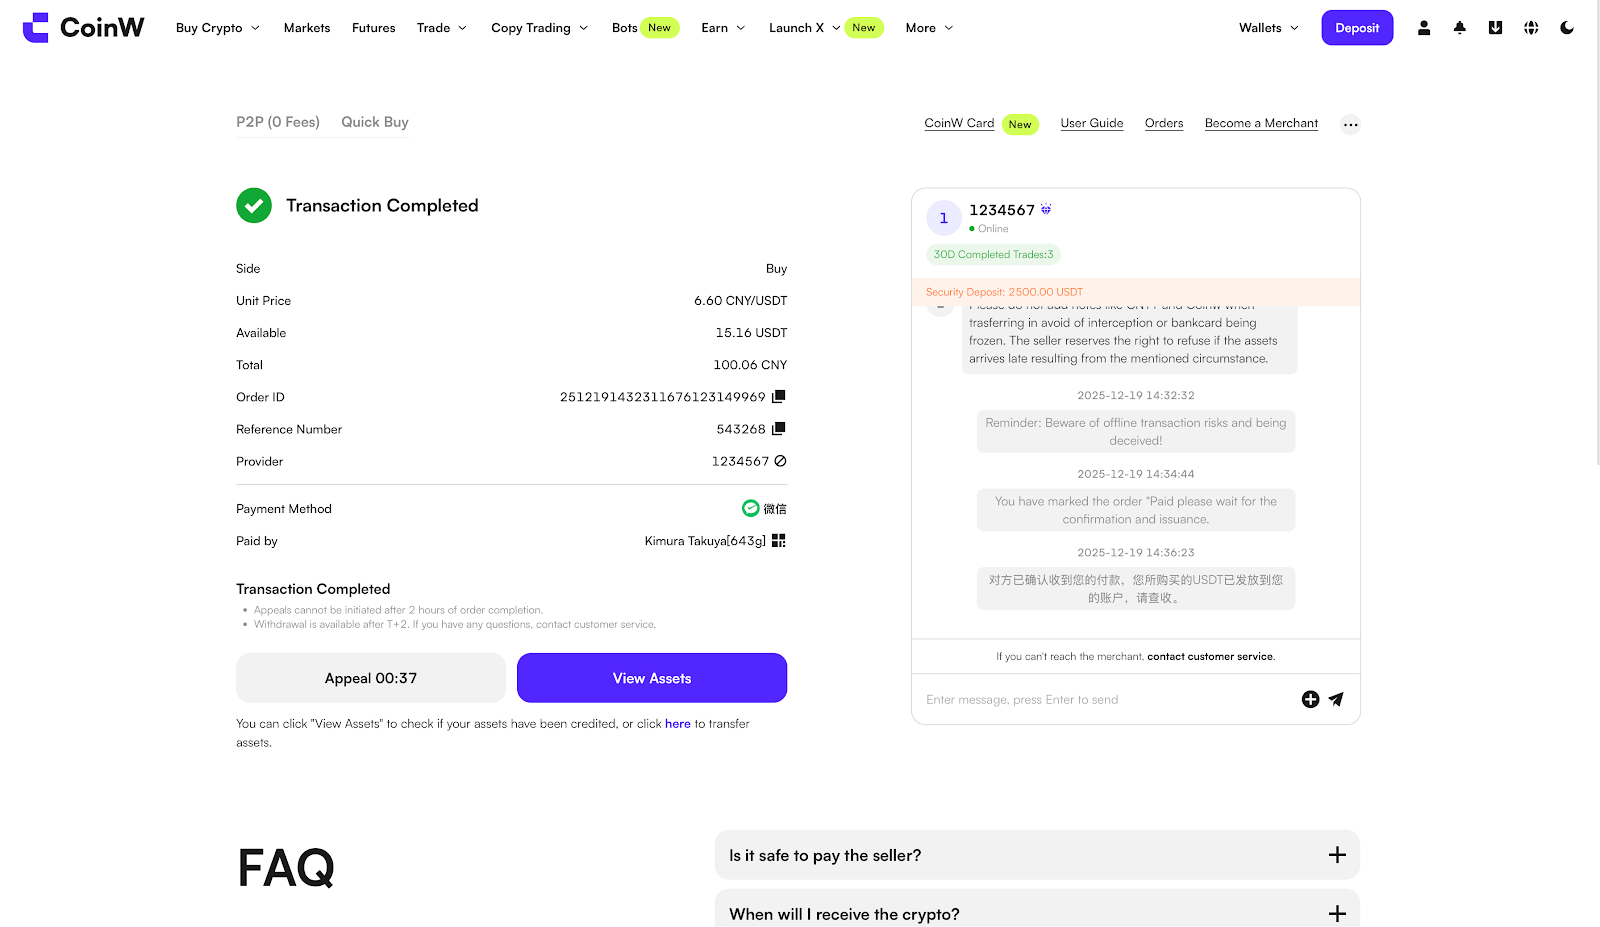Click the "contact customer service" link
This screenshot has height=927, width=1600.
1210,657
